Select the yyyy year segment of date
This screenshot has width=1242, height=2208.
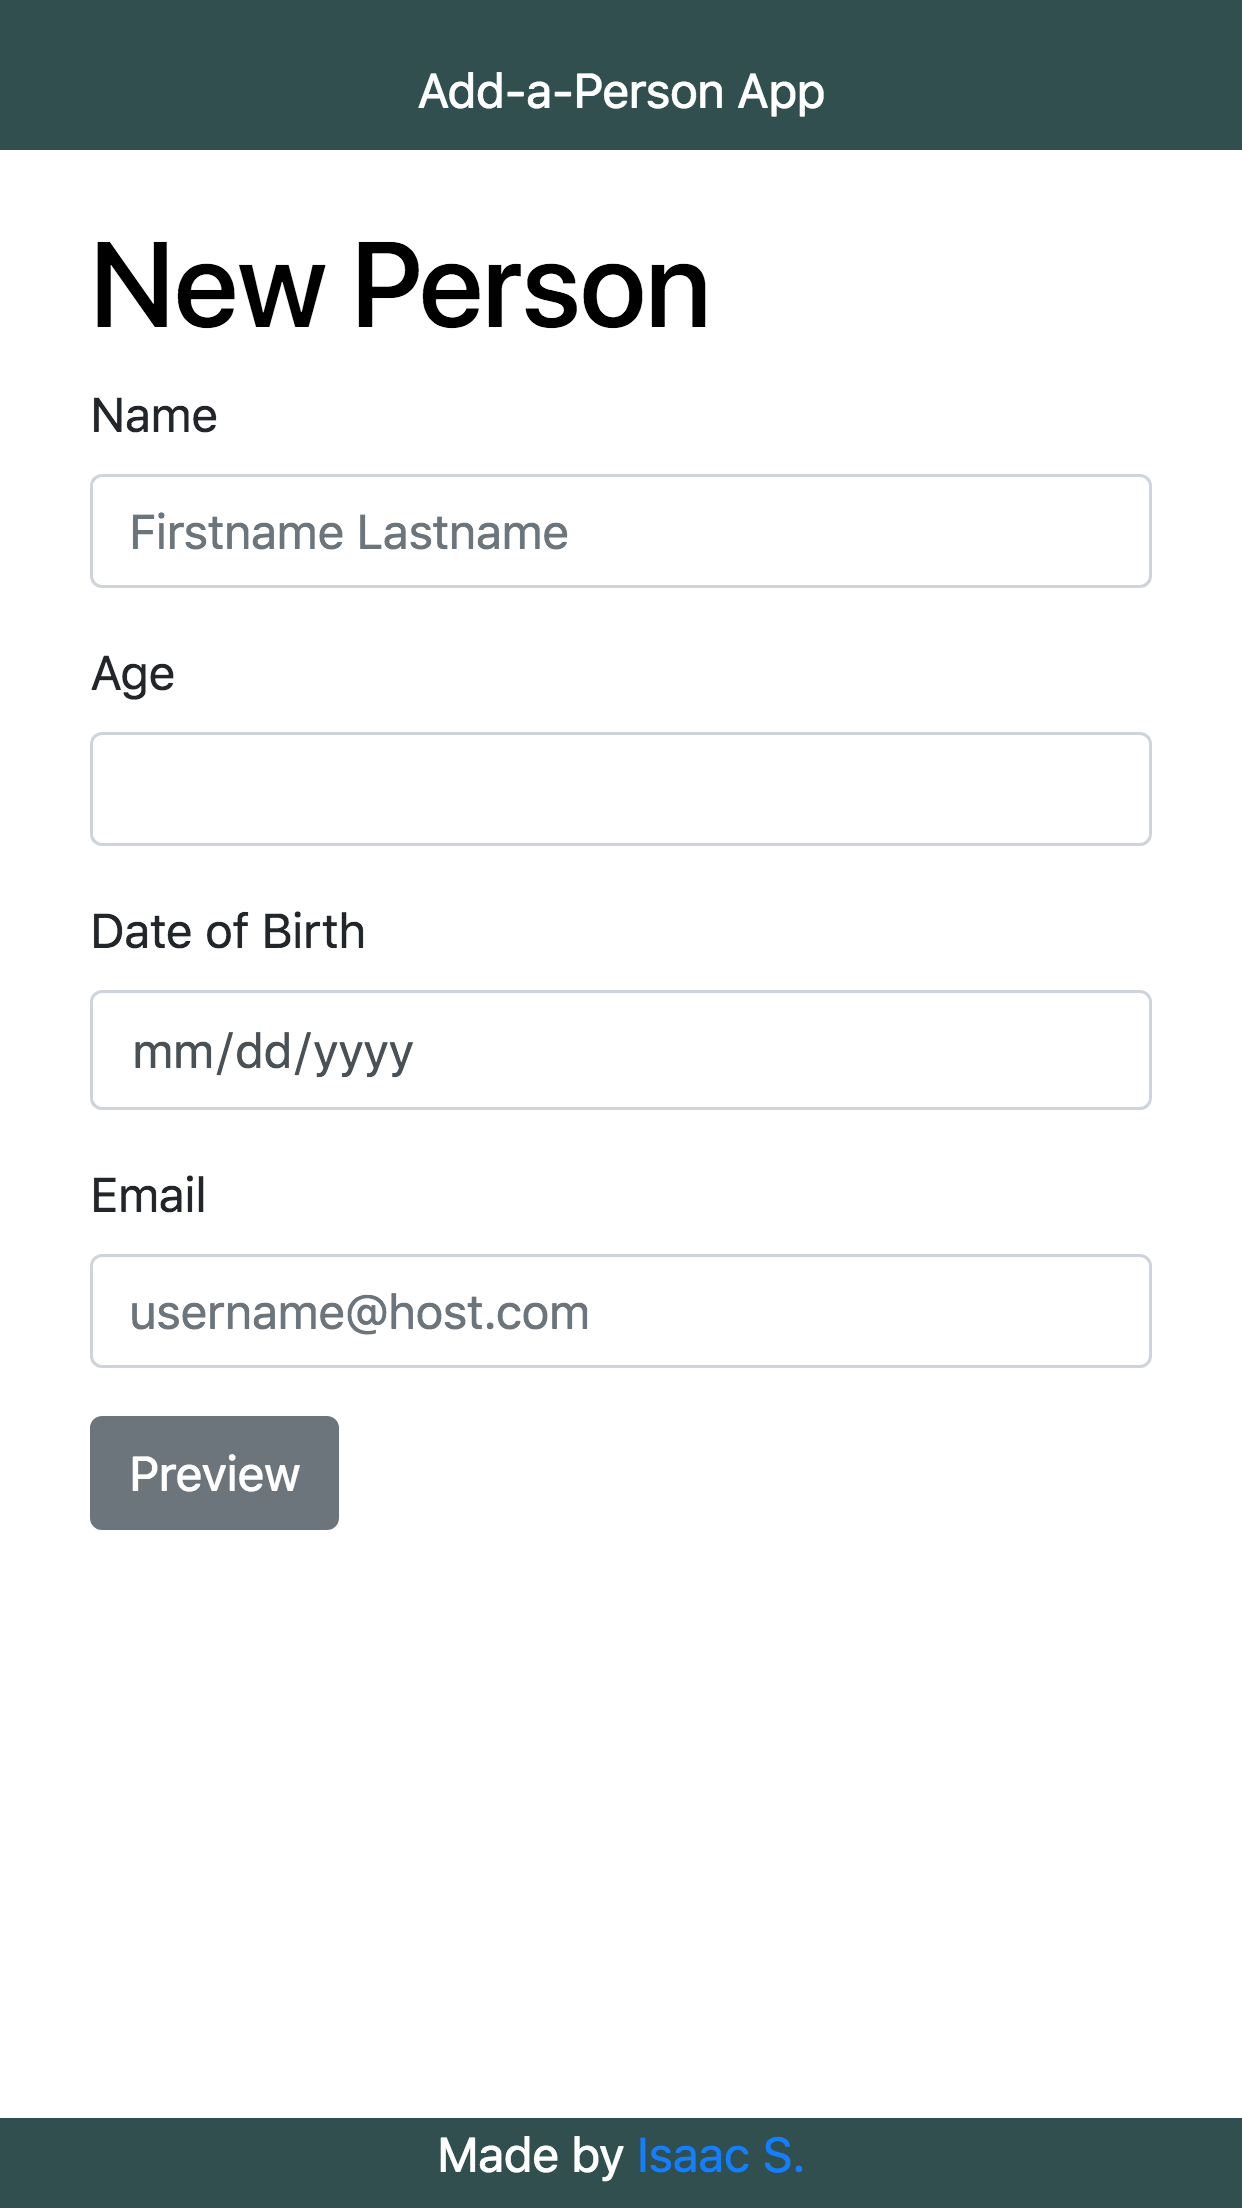click(363, 1052)
